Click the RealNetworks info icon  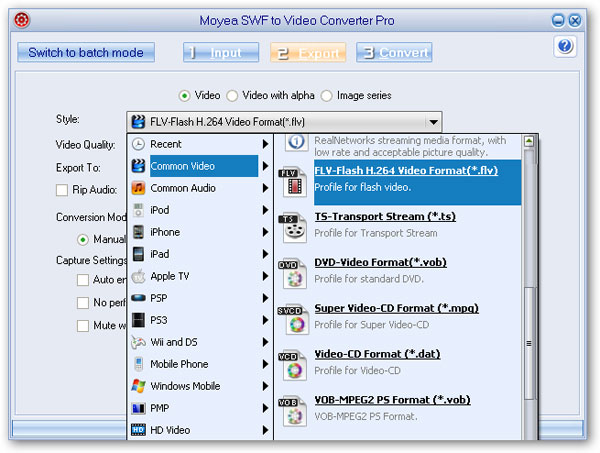click(x=297, y=142)
